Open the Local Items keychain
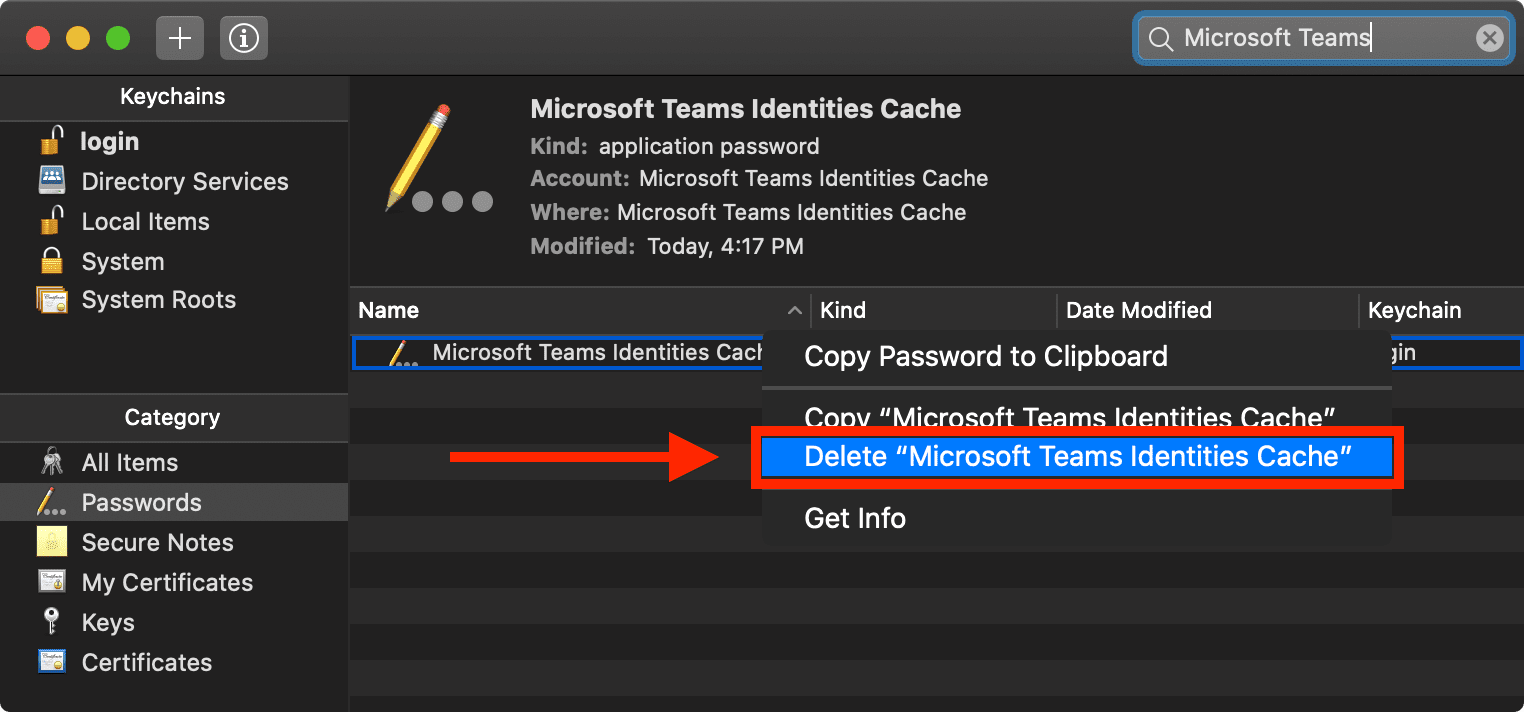 click(x=145, y=222)
